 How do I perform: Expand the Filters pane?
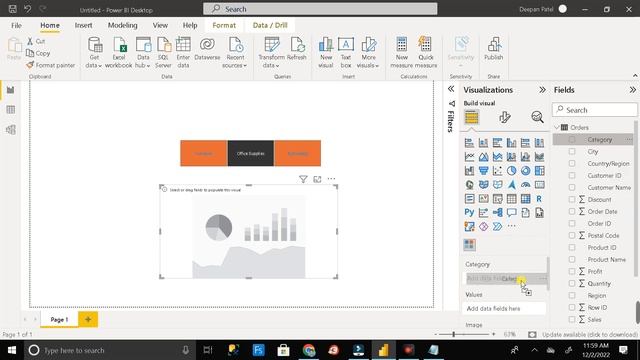[x=451, y=89]
